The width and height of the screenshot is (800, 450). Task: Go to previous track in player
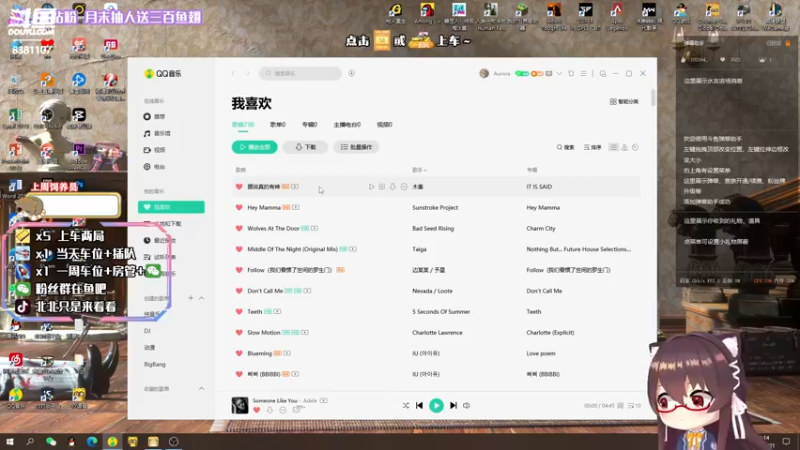(x=419, y=406)
